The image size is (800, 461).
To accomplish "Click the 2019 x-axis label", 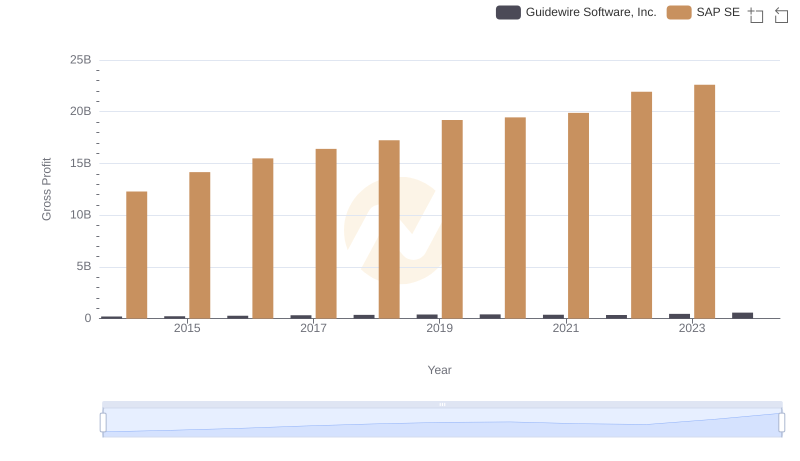I will pos(439,328).
